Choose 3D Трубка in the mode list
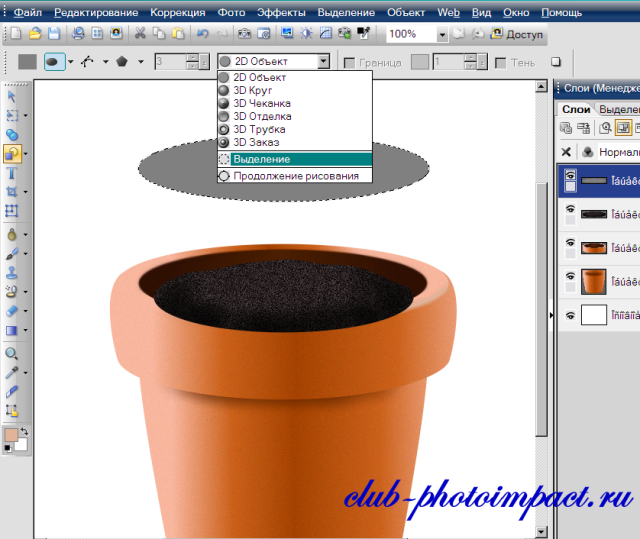This screenshot has width=640, height=539. coord(295,129)
